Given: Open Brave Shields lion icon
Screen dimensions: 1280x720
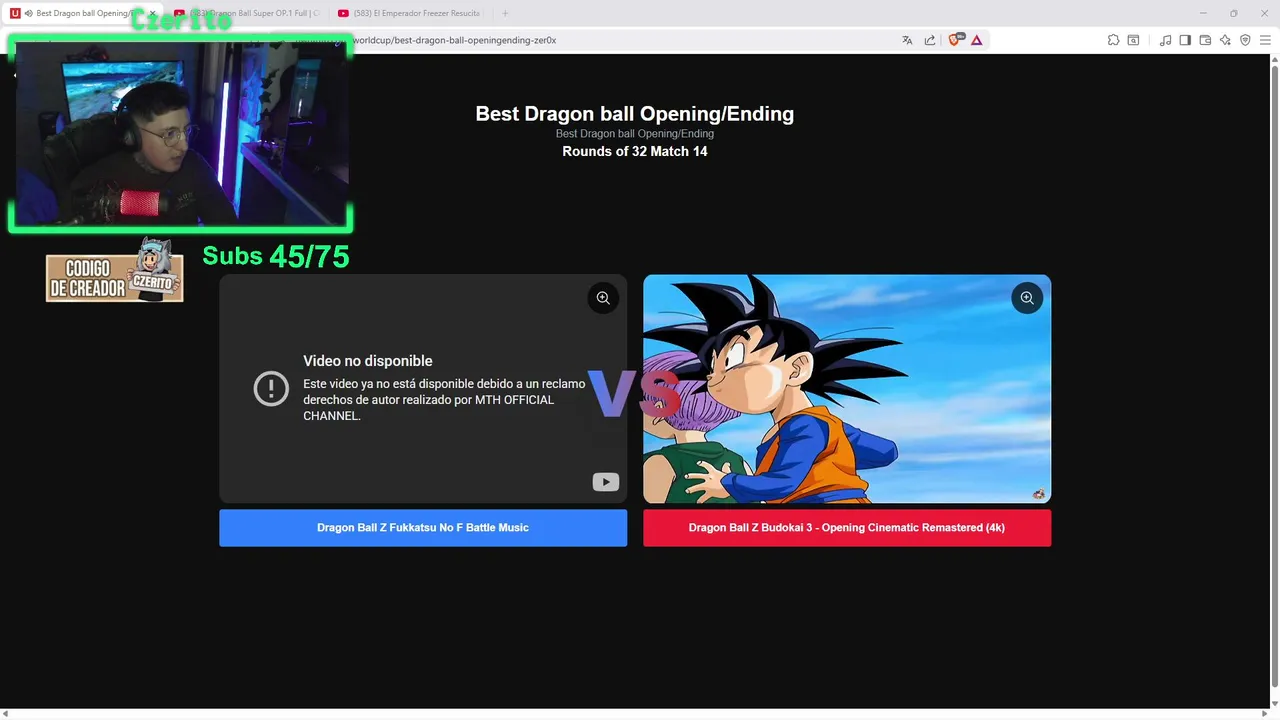Looking at the screenshot, I should [954, 40].
